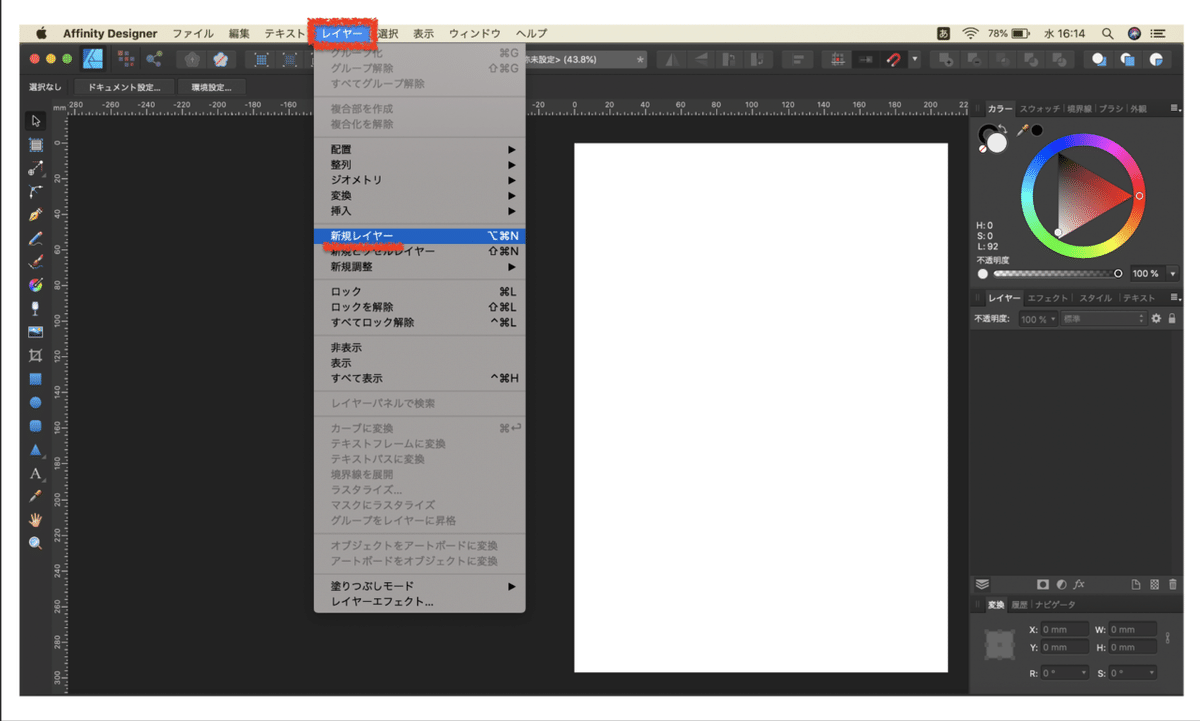Viewport: 1200px width, 721px height.
Task: Select the Move tool arrow
Action: 35,121
